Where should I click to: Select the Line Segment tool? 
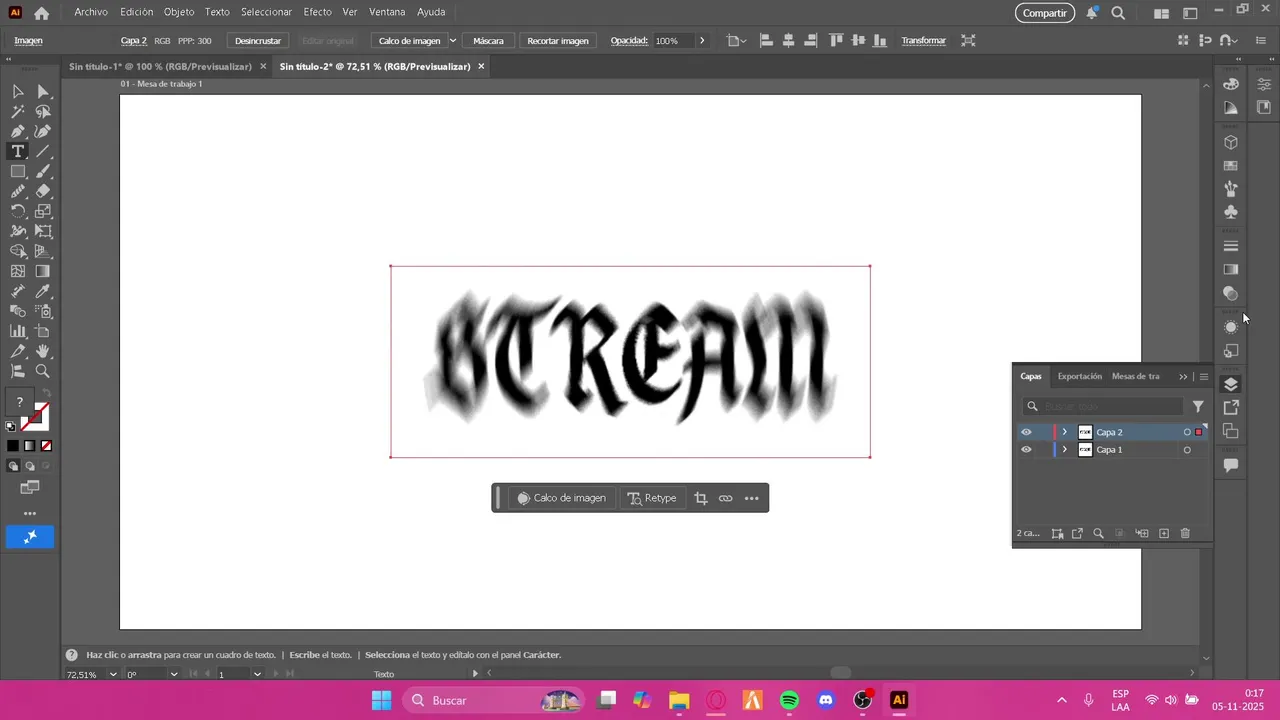43,151
